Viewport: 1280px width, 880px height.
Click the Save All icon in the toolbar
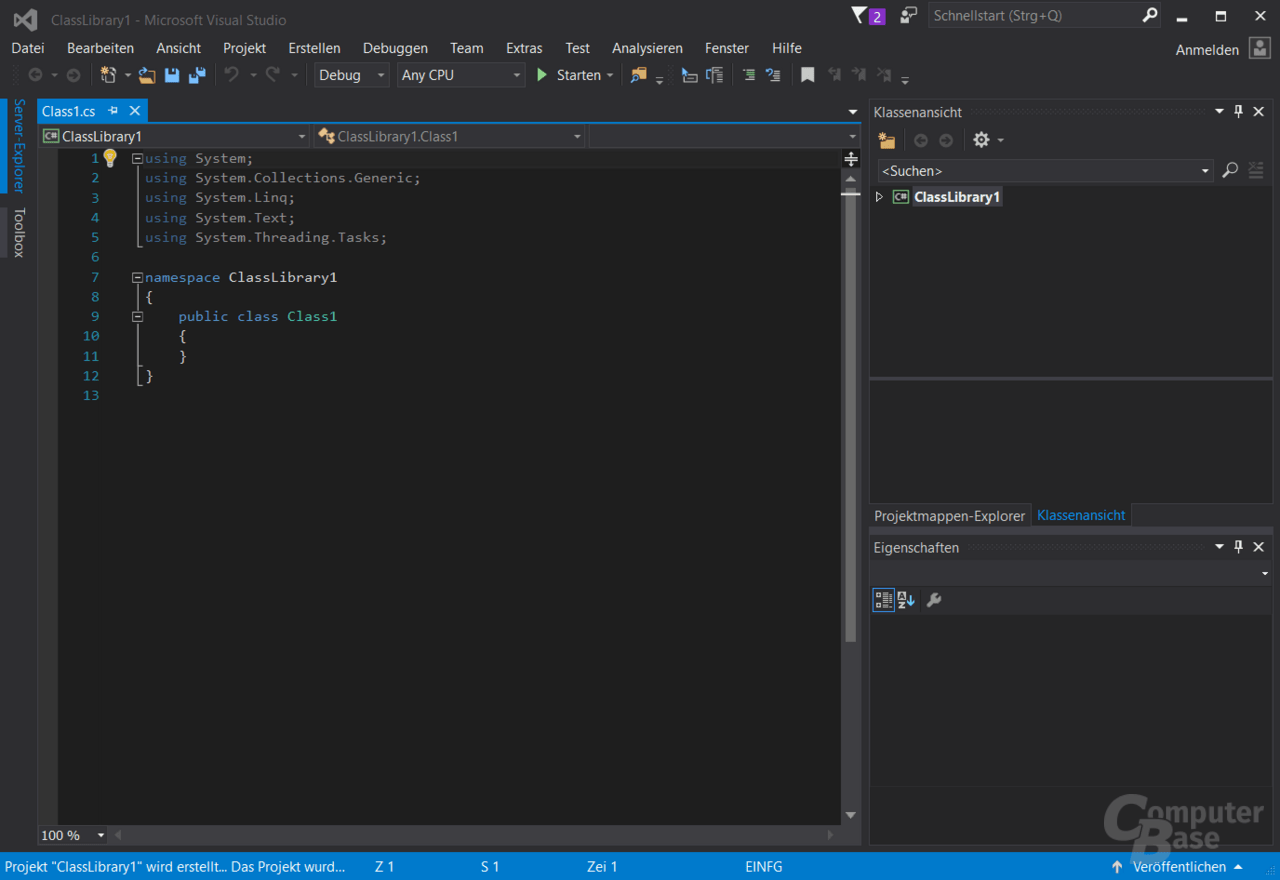click(197, 74)
